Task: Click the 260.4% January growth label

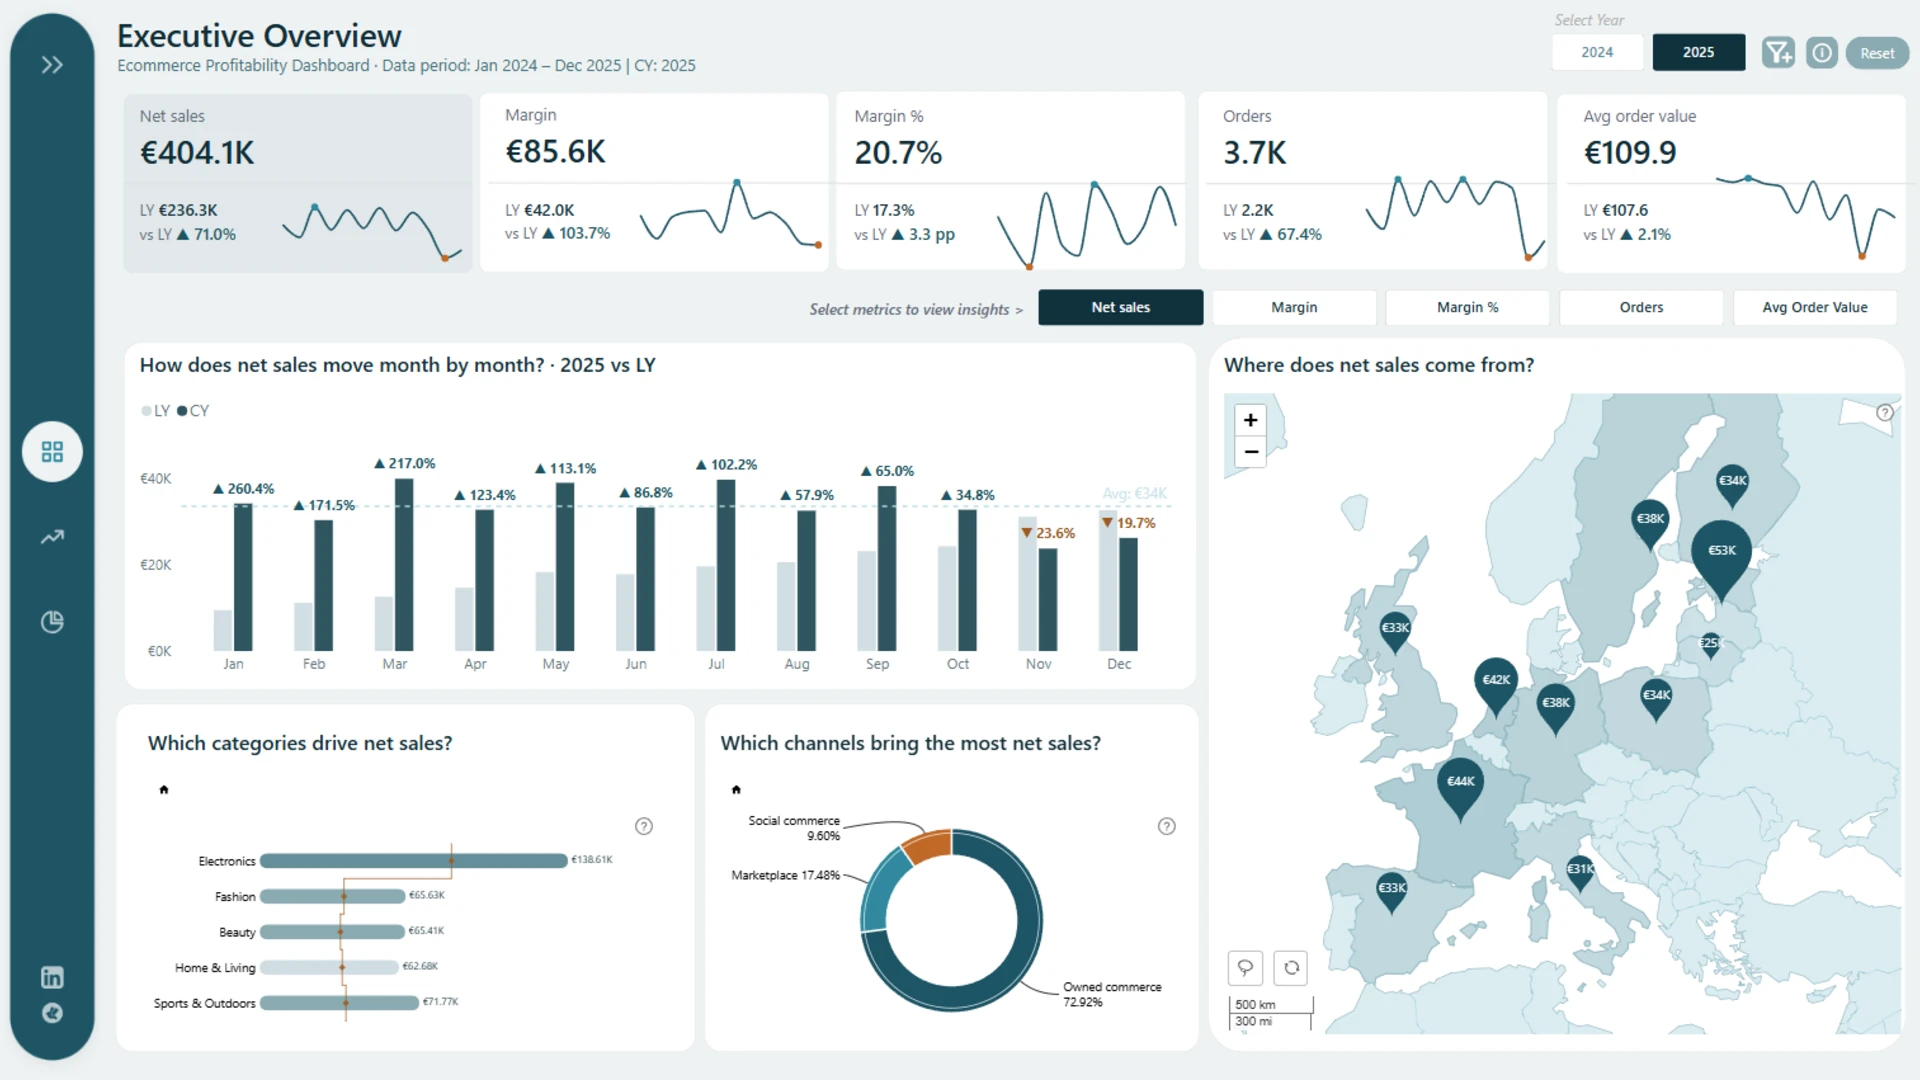Action: click(243, 489)
